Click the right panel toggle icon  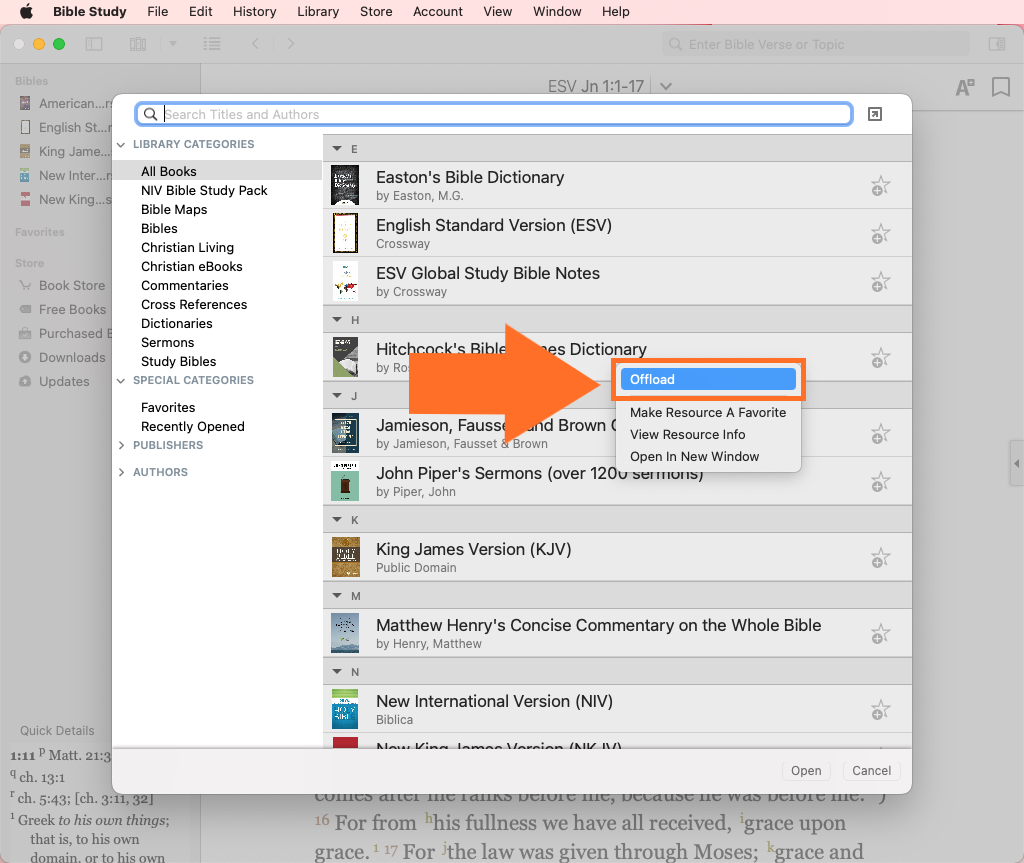click(x=996, y=44)
